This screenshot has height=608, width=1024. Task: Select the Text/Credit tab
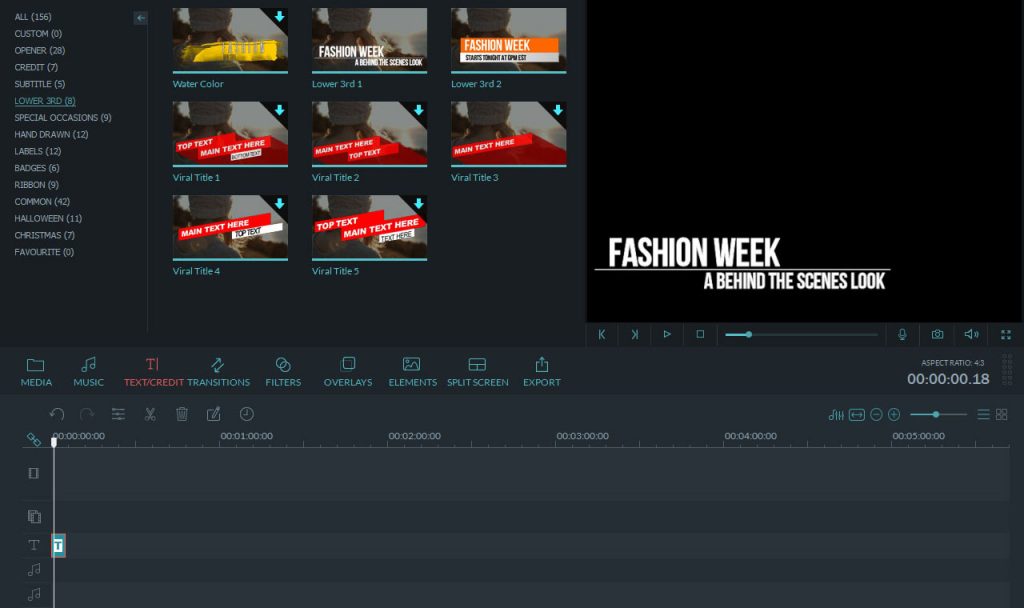153,372
